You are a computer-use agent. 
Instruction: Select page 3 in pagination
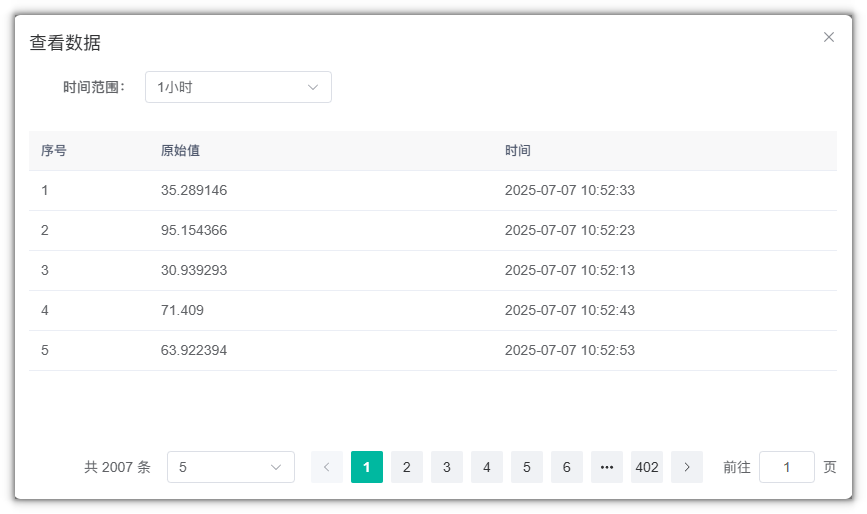coord(447,467)
